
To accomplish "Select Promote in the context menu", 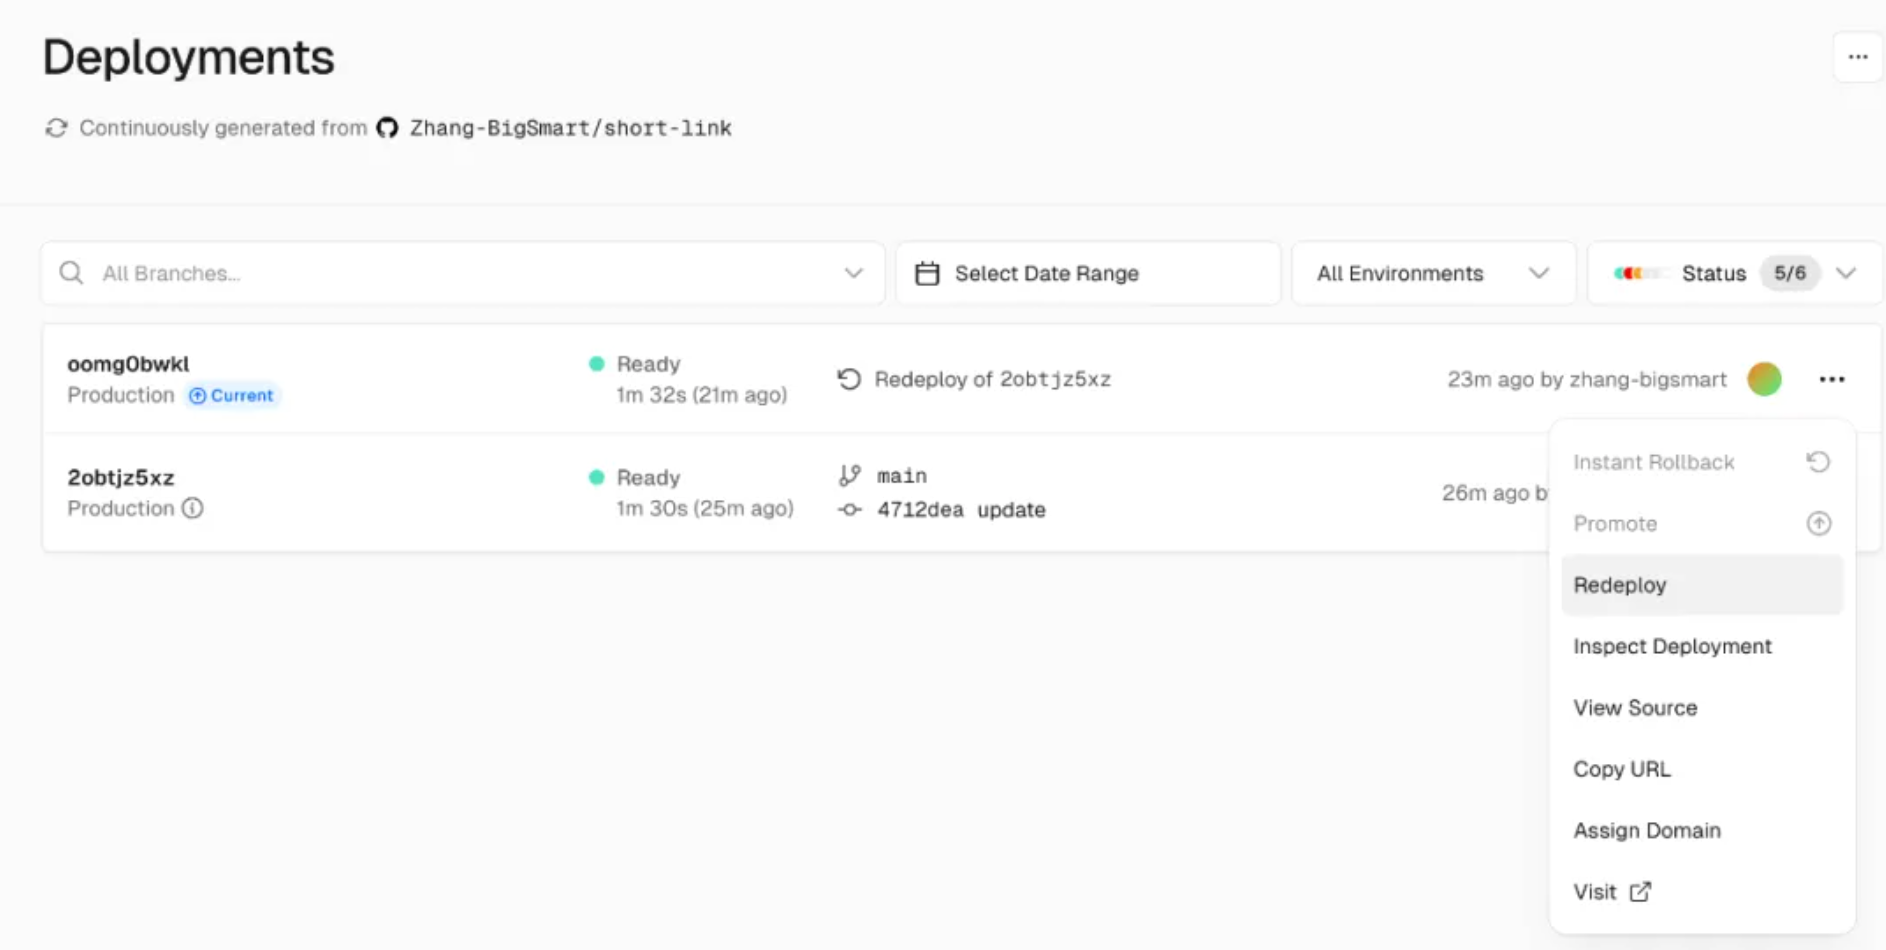I will [1702, 524].
